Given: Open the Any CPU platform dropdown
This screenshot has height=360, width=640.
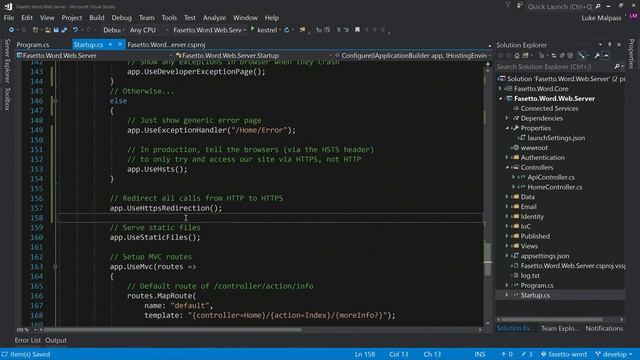Looking at the screenshot, I should [x=149, y=30].
